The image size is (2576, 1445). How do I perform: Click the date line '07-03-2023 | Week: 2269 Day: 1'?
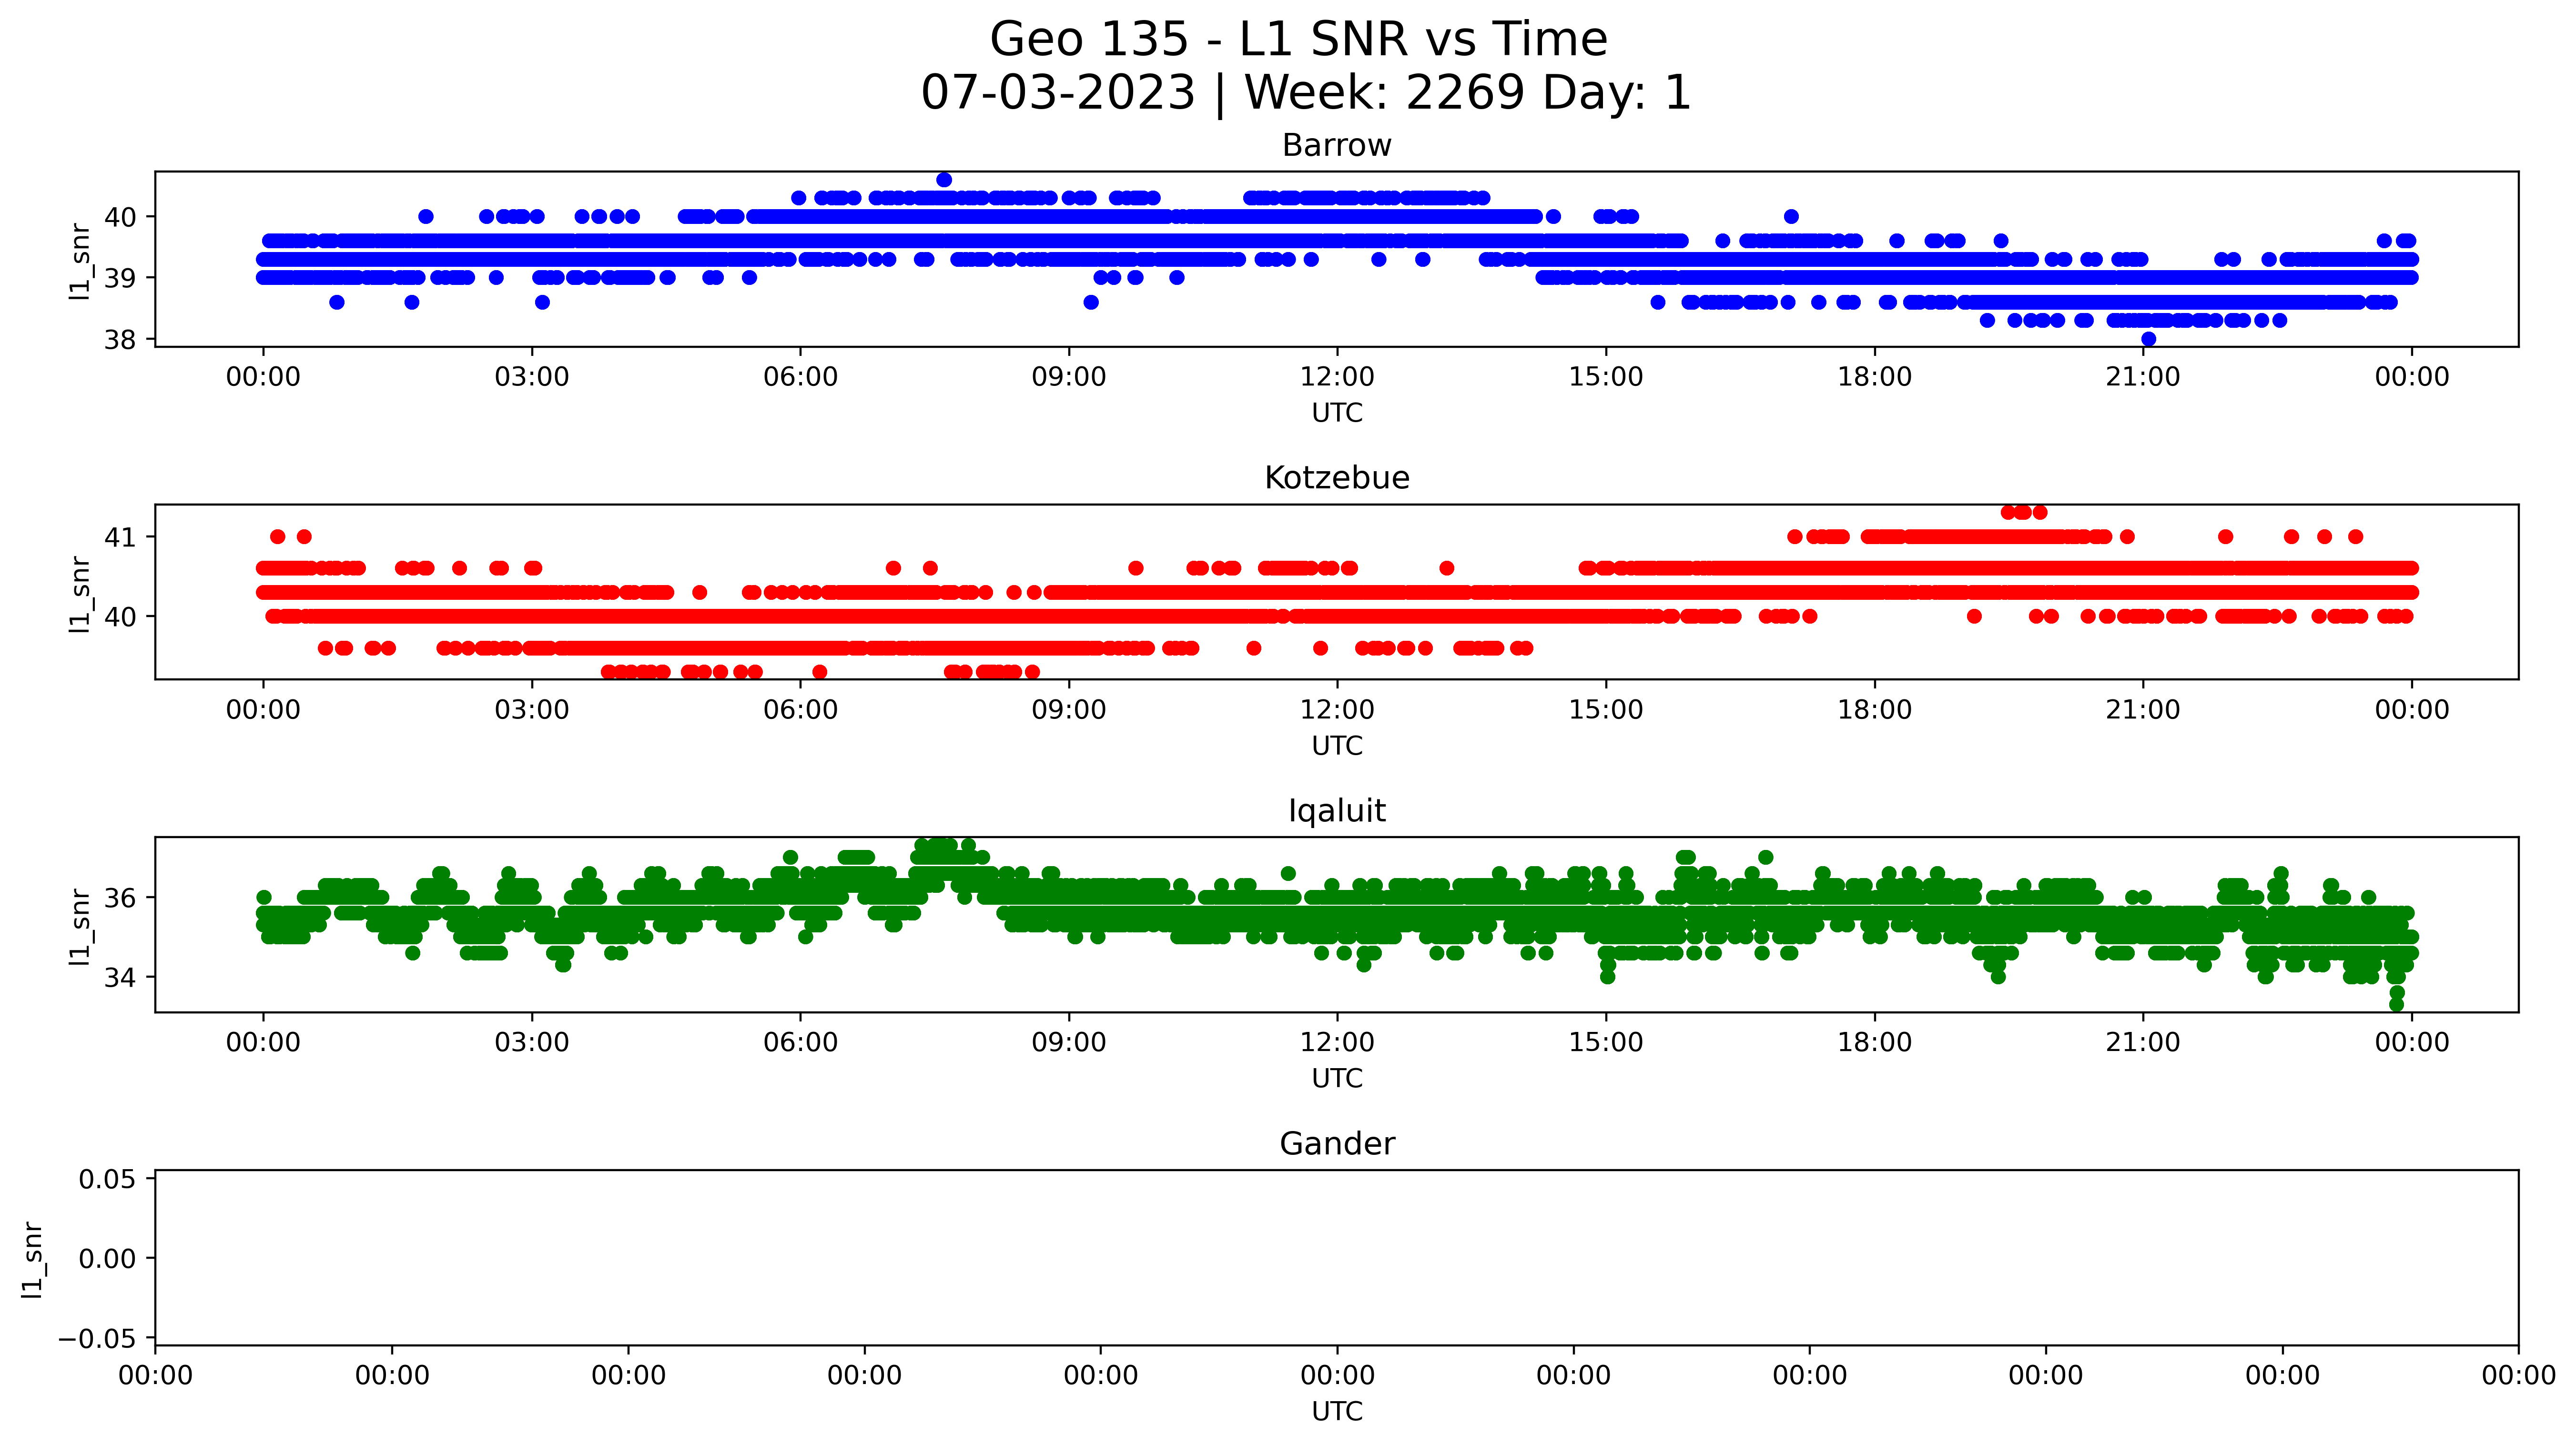click(1305, 93)
